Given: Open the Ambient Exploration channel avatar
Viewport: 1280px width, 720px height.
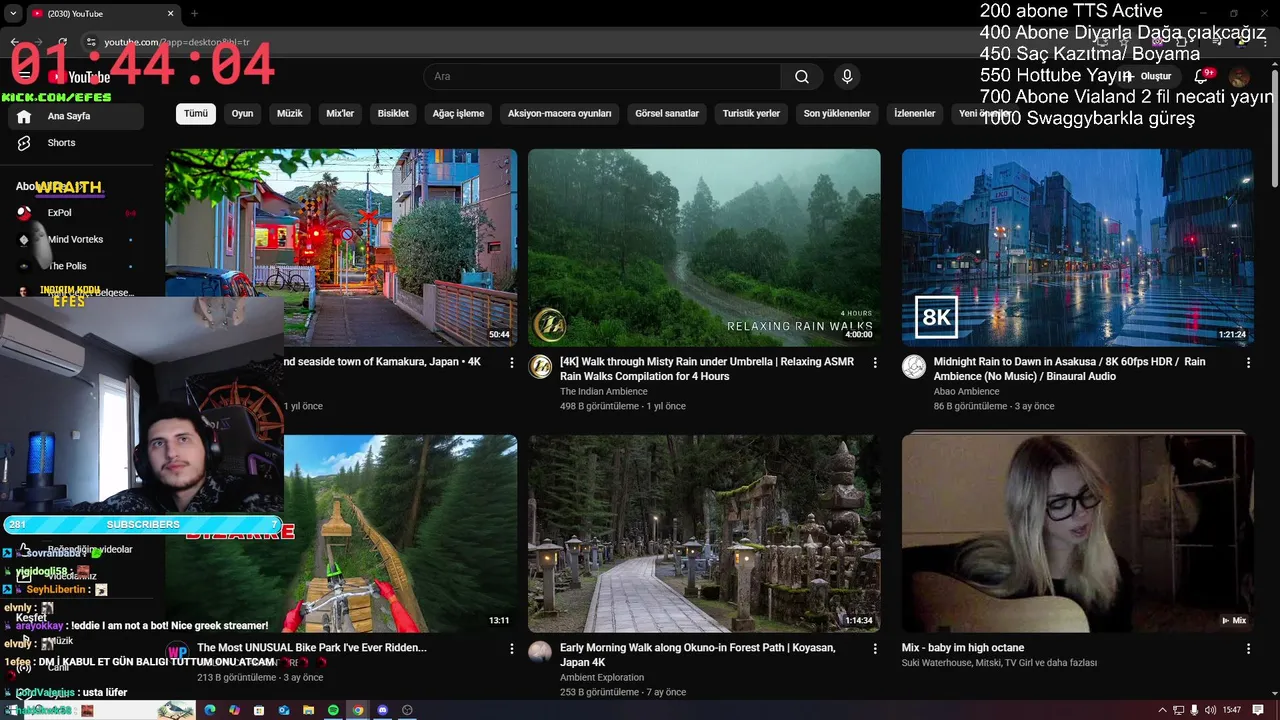Looking at the screenshot, I should coord(540,653).
